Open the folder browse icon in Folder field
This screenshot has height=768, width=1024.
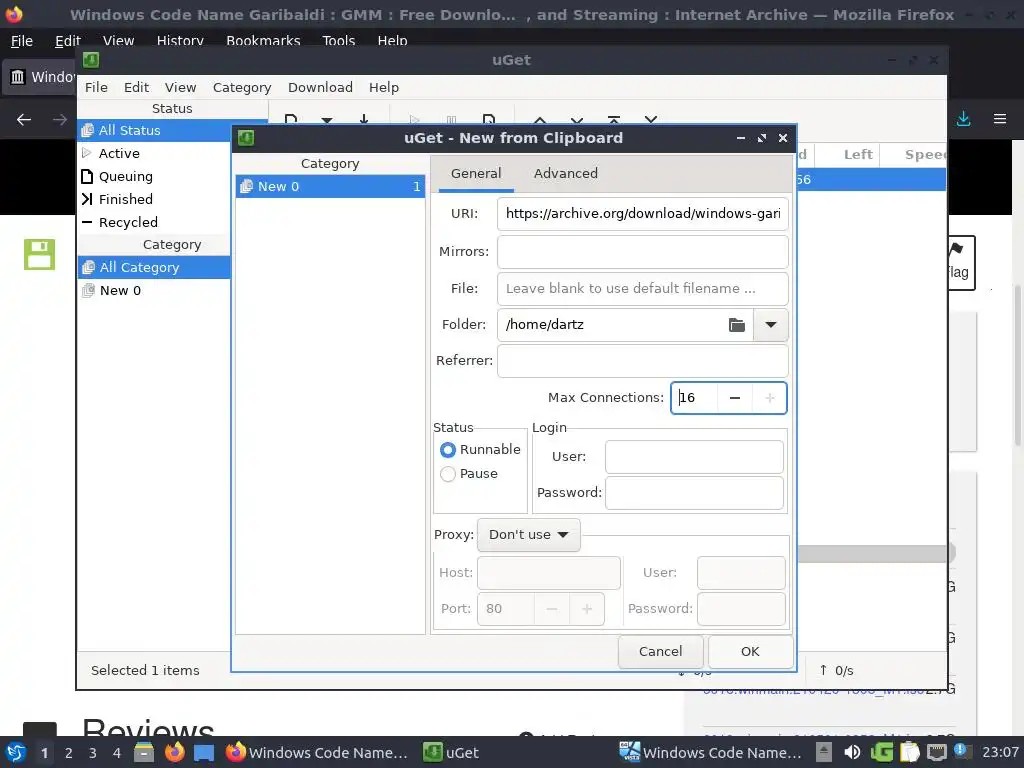click(x=737, y=325)
